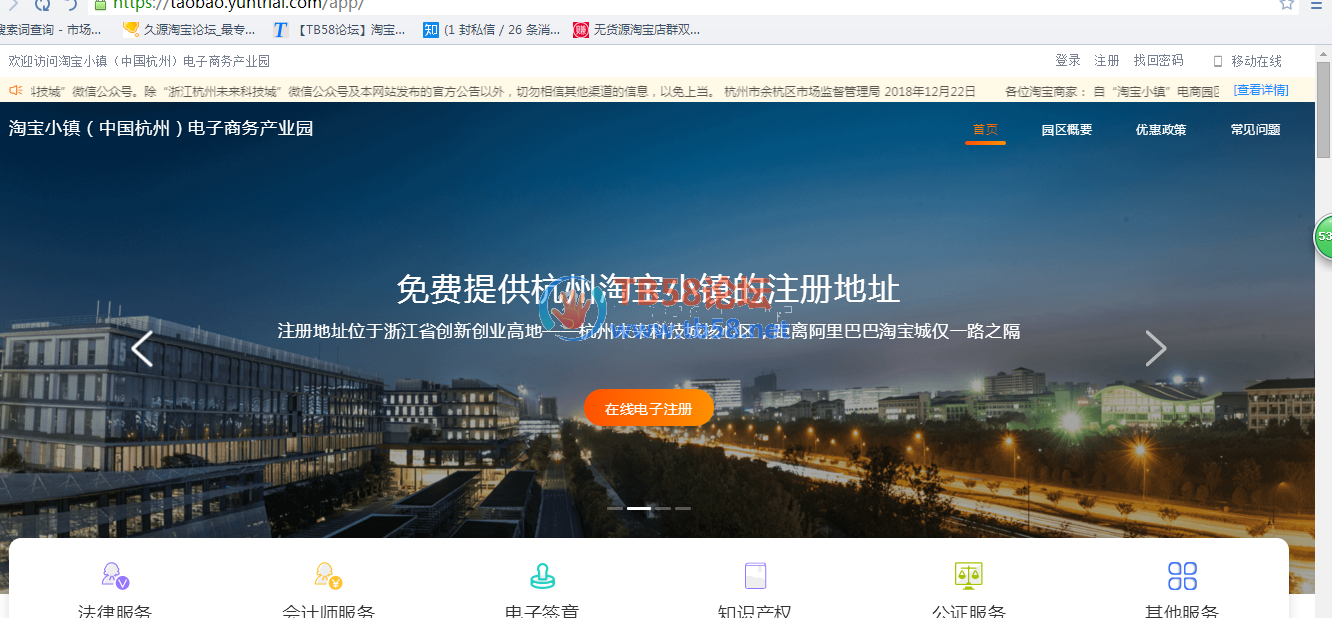The width and height of the screenshot is (1332, 618).
Task: Select the 首页 navigation tab
Action: (985, 129)
